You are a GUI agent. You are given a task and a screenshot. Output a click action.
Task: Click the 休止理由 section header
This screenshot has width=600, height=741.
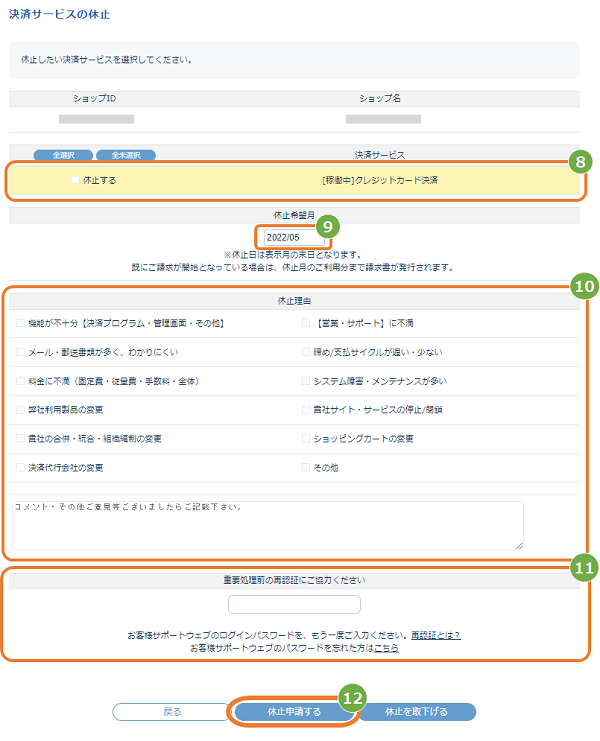click(x=294, y=301)
